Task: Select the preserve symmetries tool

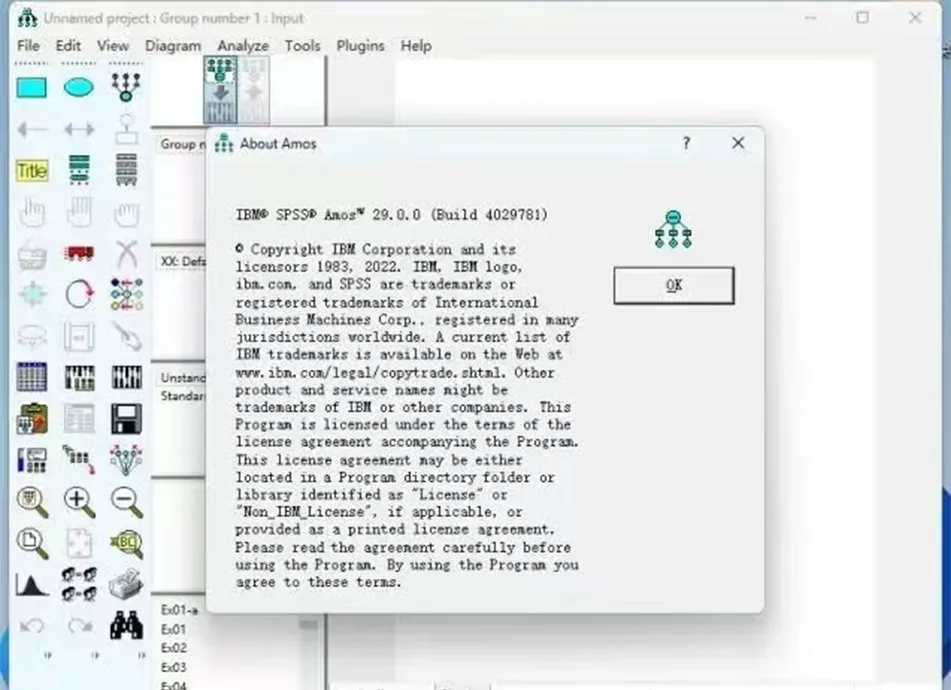Action: (x=126, y=460)
